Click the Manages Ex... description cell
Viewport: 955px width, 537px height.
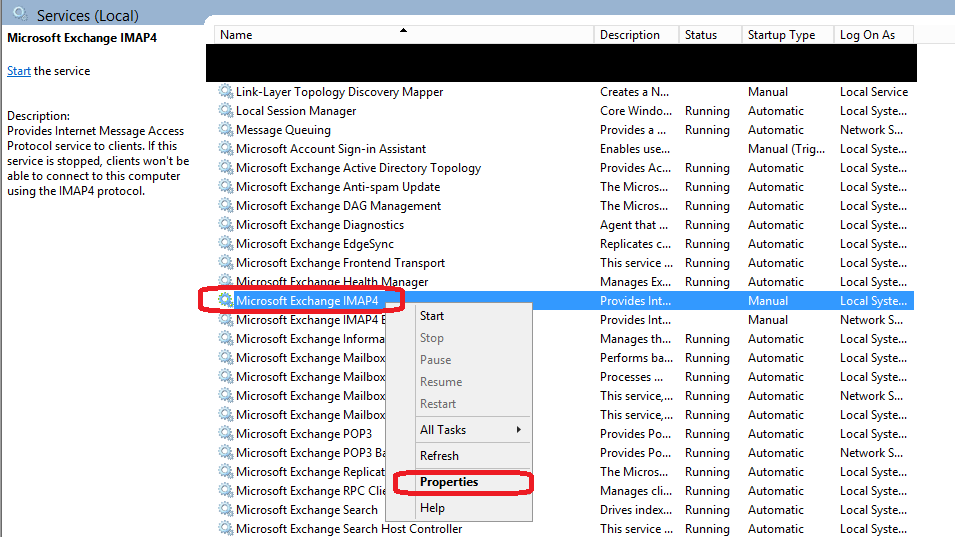[635, 281]
